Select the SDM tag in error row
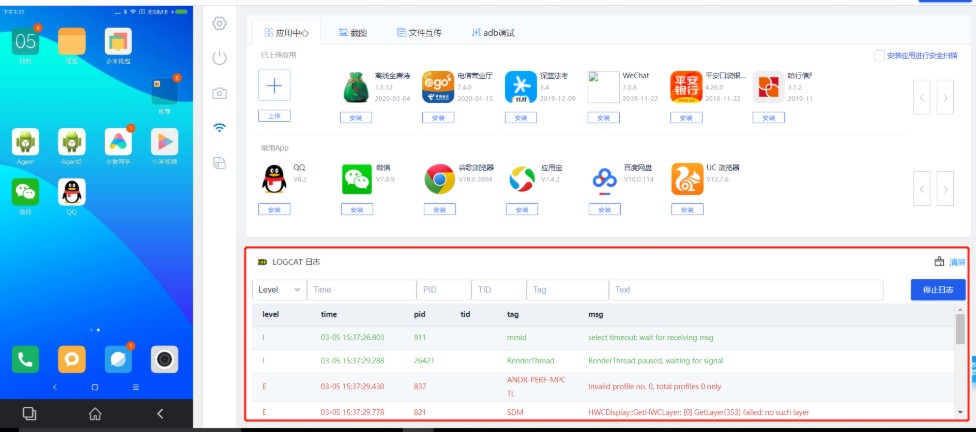The width and height of the screenshot is (976, 435). (514, 413)
